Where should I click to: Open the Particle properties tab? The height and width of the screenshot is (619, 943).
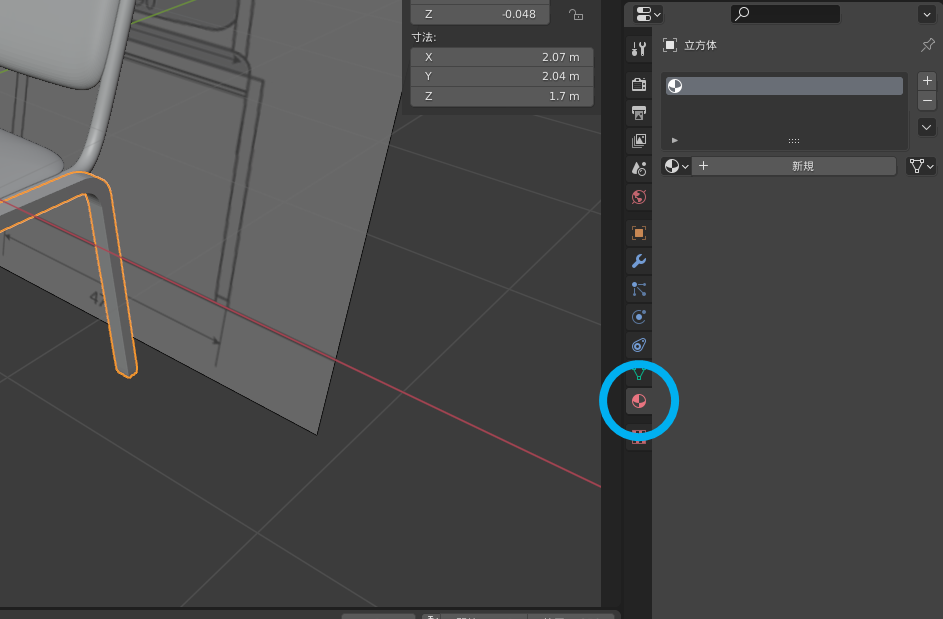(x=639, y=289)
